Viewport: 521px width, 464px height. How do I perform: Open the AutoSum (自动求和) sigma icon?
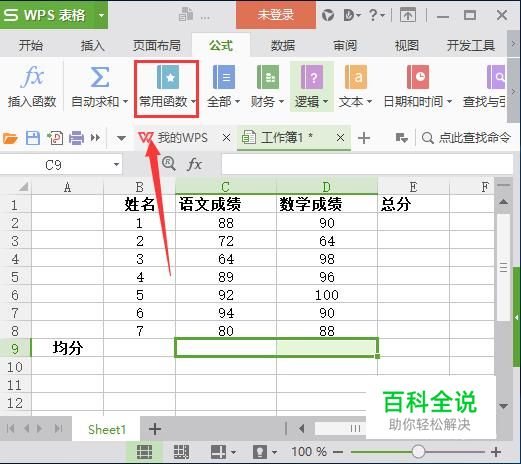coord(100,77)
